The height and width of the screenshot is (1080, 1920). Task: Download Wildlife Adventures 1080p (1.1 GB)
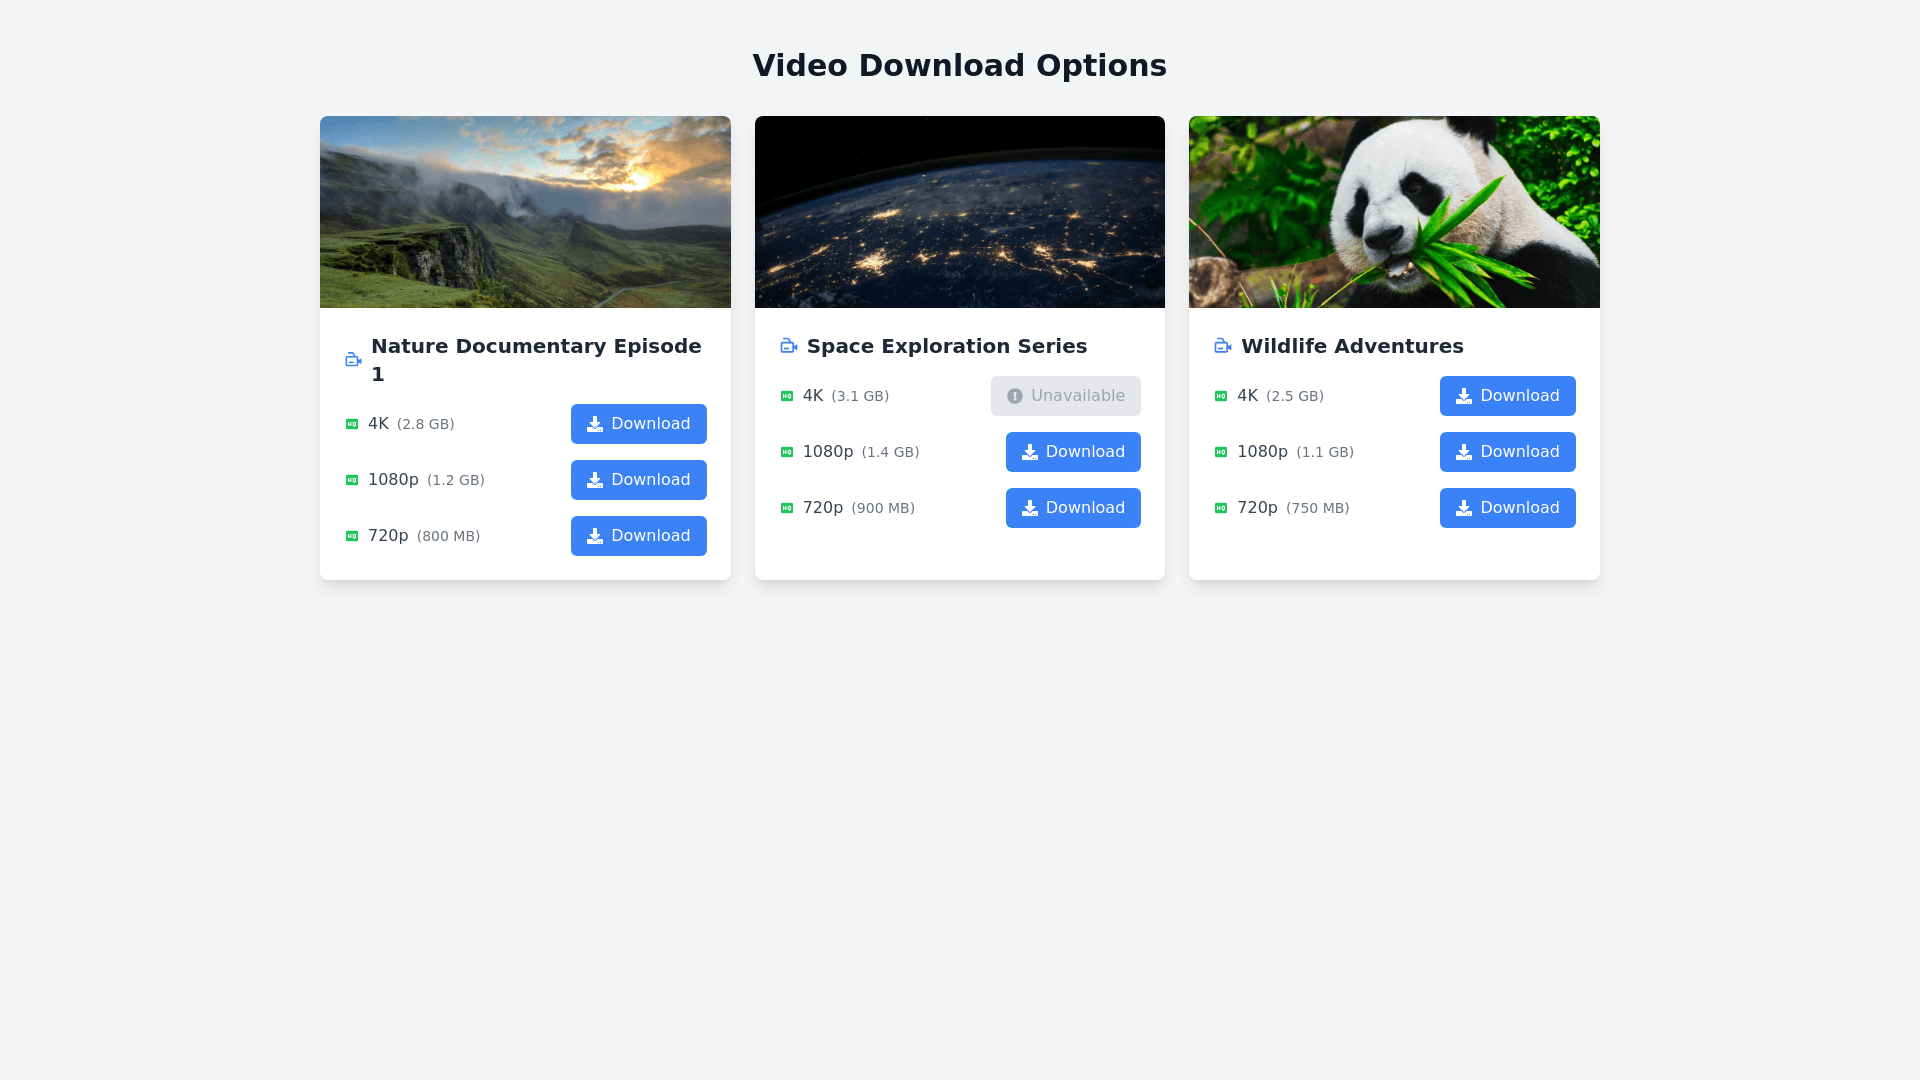(1507, 452)
